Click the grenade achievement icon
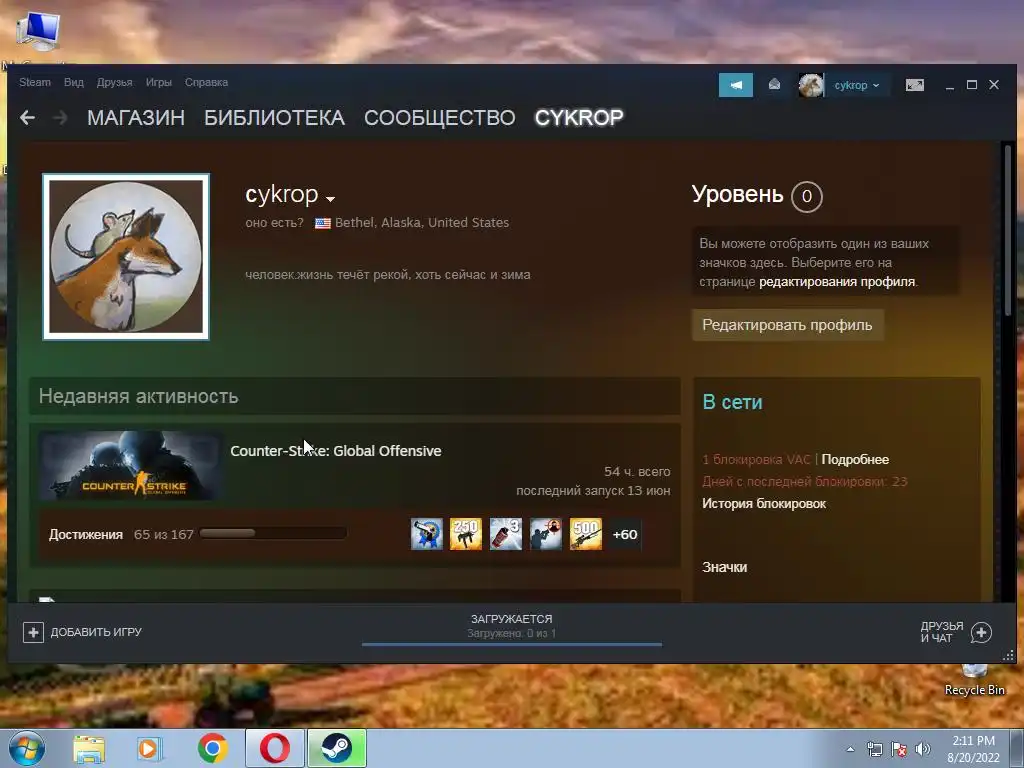1024x768 pixels. pyautogui.click(x=506, y=534)
